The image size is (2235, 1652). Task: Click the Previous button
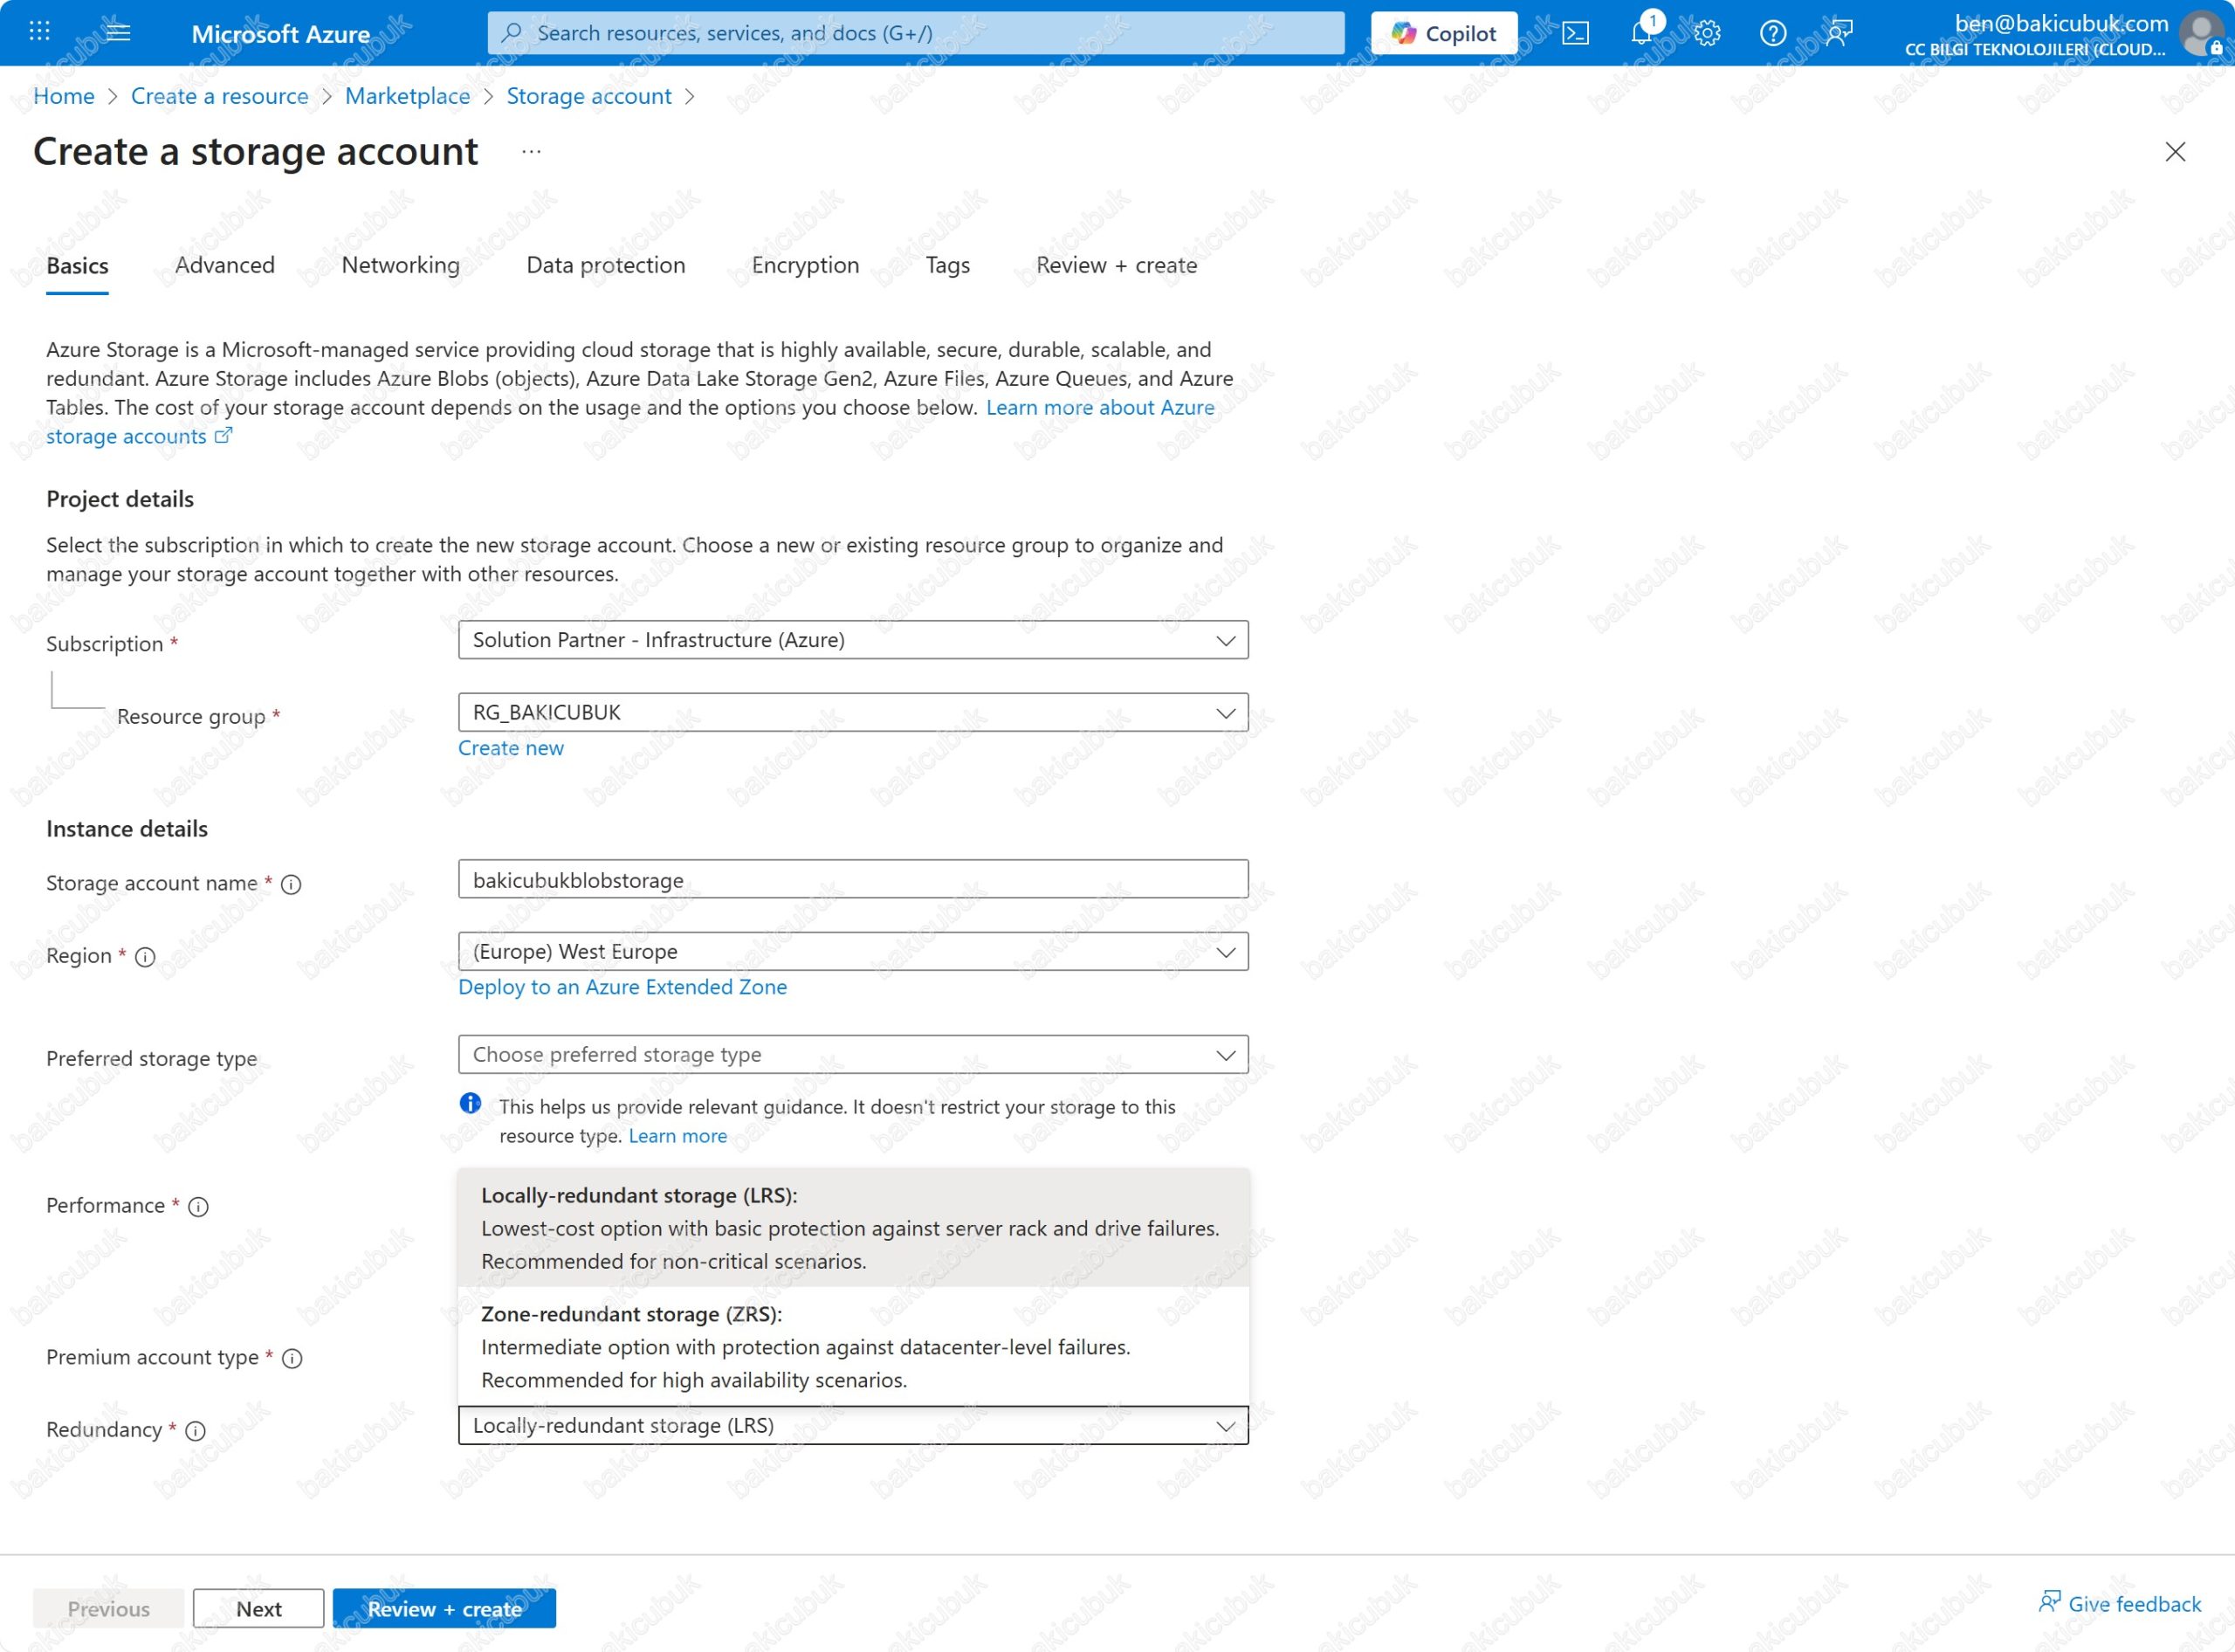[x=108, y=1608]
